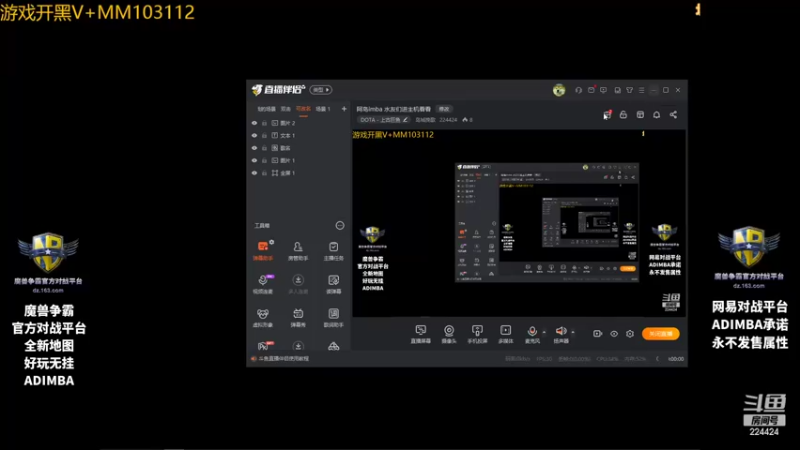Open the 斗鱼直播伴侣使用教程 link
The width and height of the screenshot is (800, 450).
pyautogui.click(x=283, y=359)
